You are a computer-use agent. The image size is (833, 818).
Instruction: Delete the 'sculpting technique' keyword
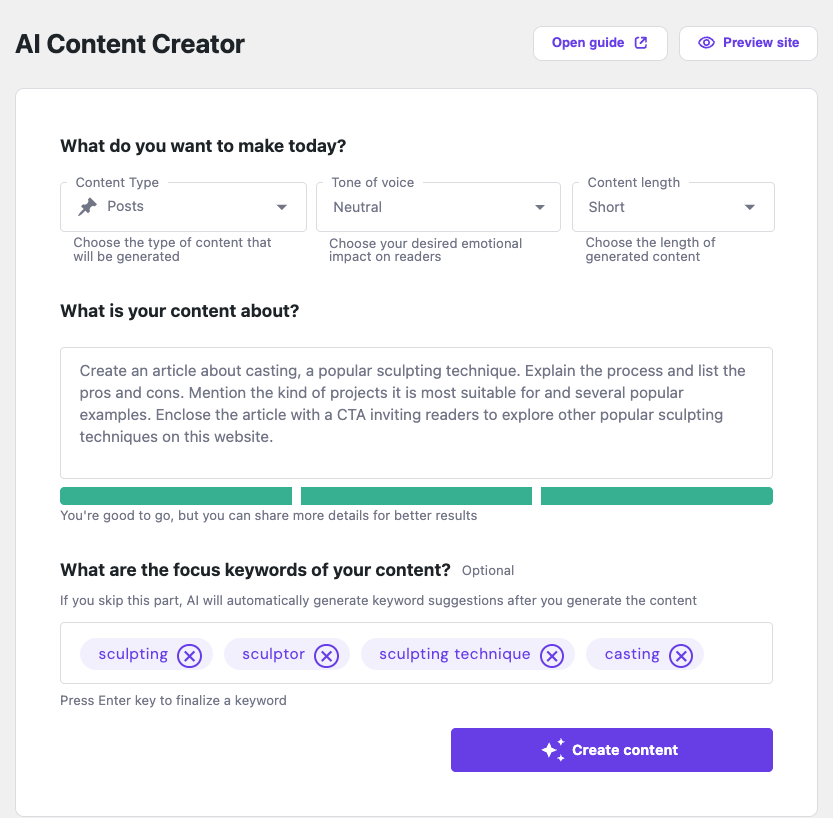(551, 655)
